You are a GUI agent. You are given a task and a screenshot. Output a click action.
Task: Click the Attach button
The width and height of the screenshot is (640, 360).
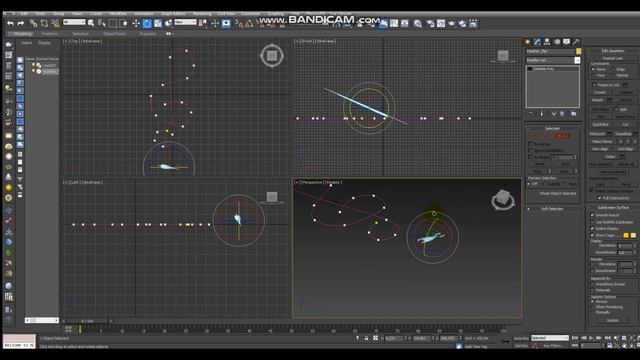597,100
